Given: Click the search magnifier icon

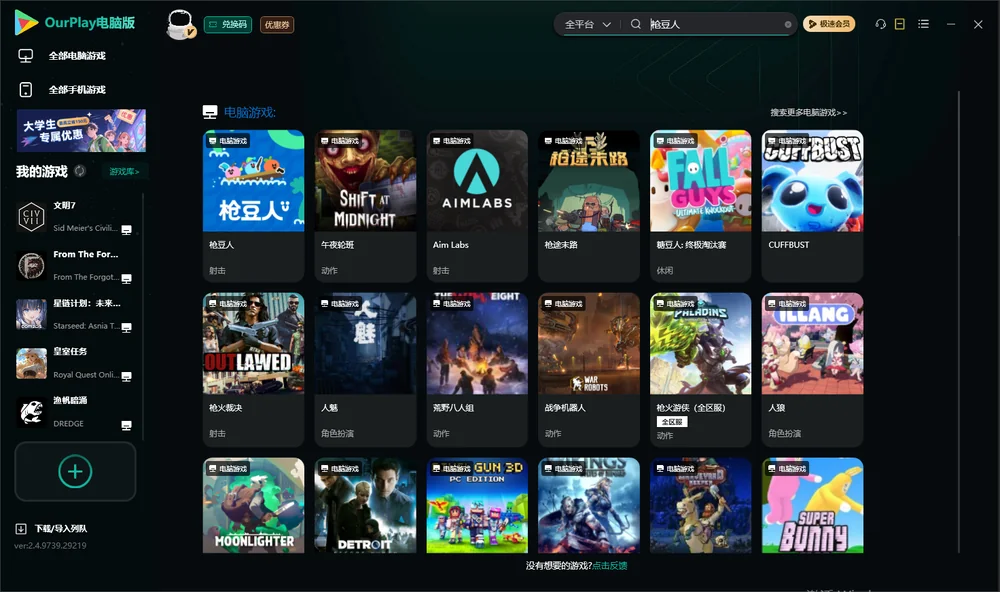Looking at the screenshot, I should (636, 24).
